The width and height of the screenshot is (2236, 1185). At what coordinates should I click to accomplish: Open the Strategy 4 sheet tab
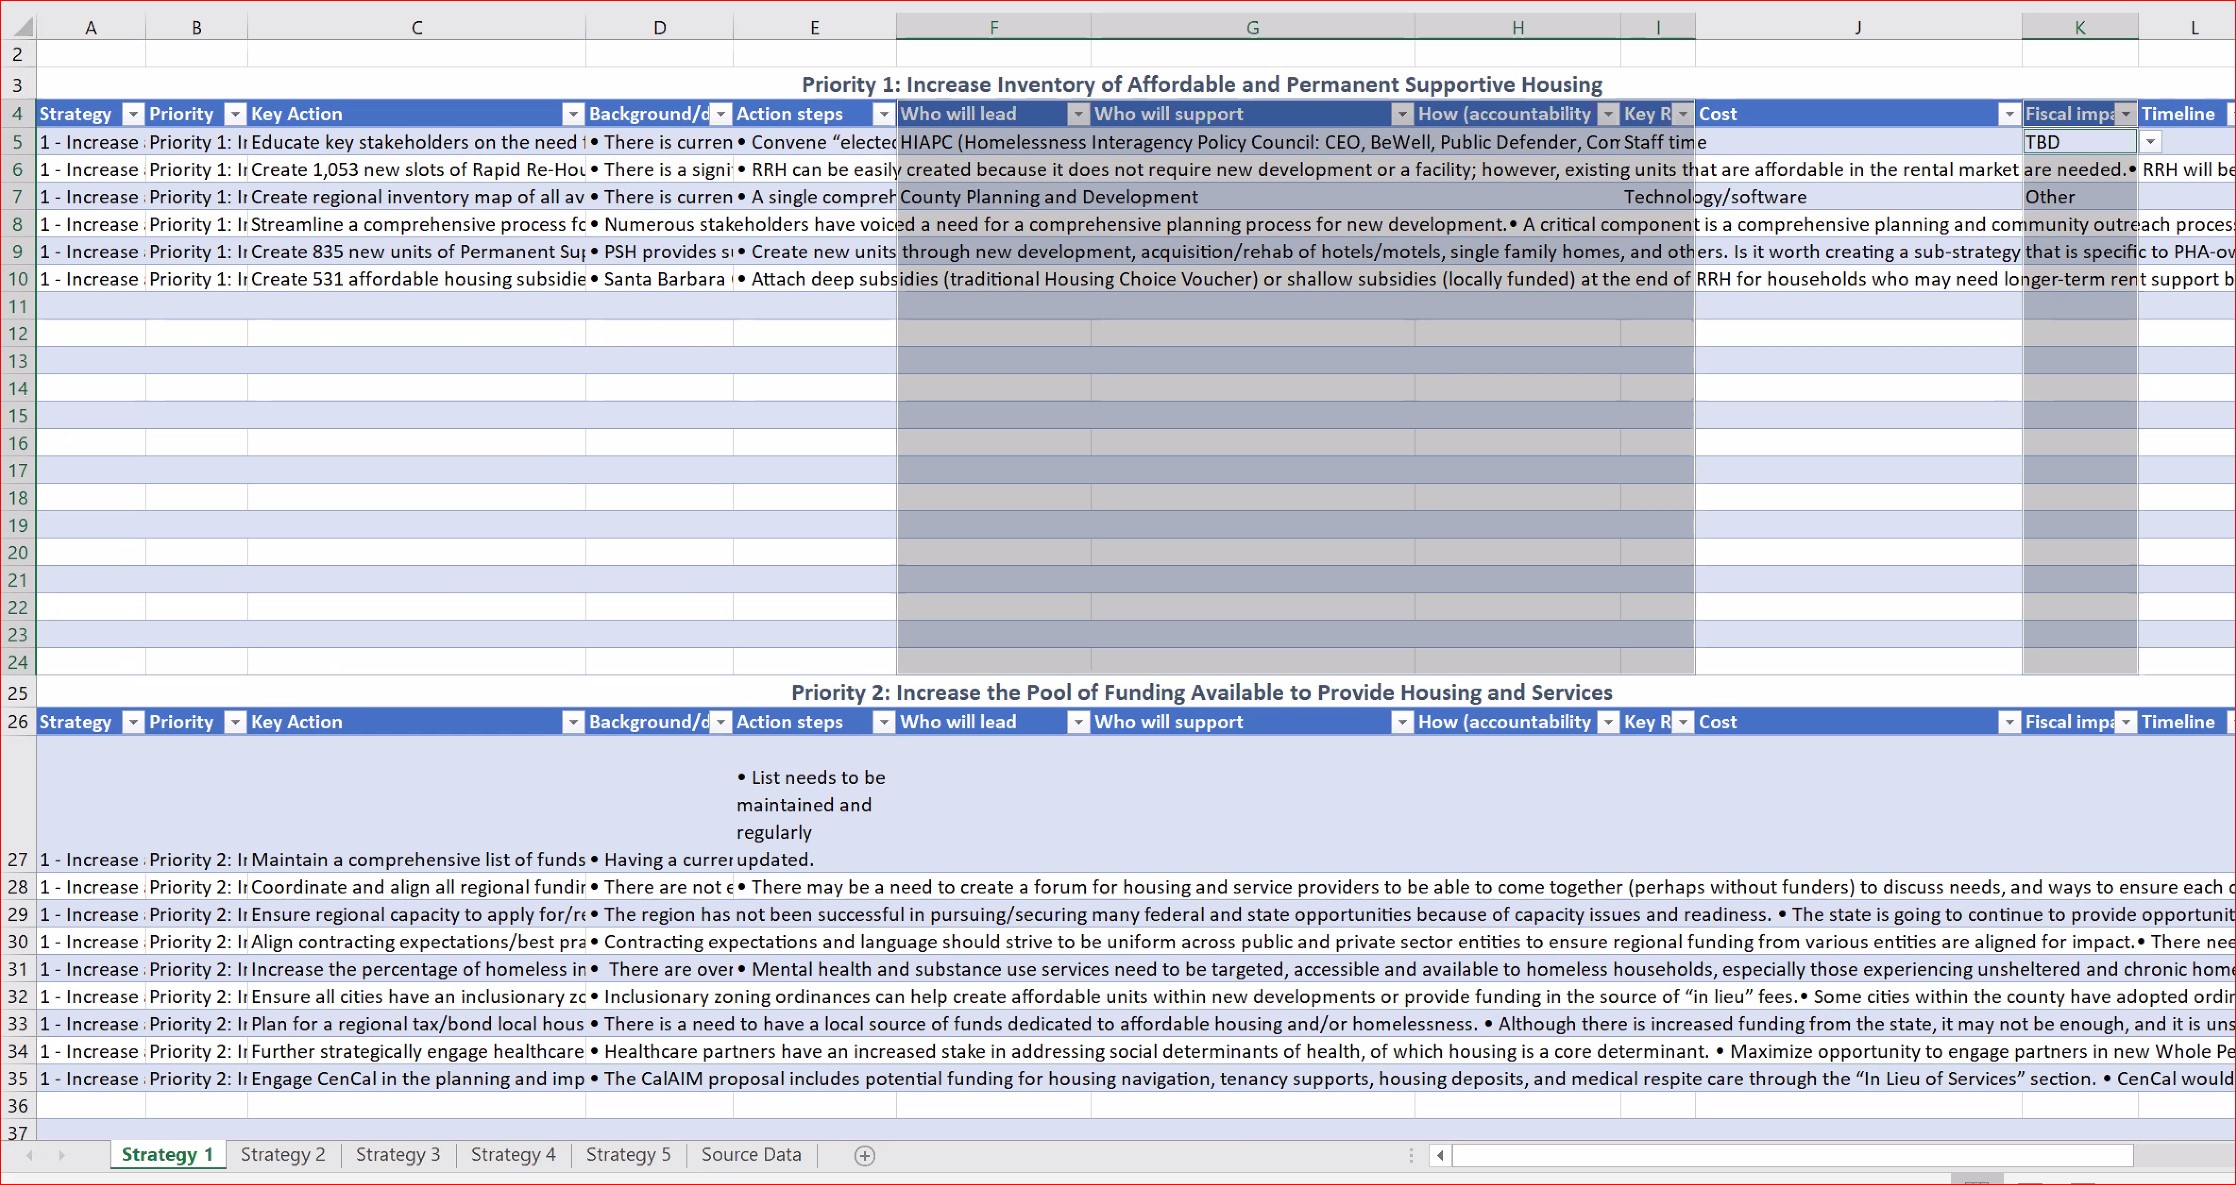pyautogui.click(x=513, y=1155)
